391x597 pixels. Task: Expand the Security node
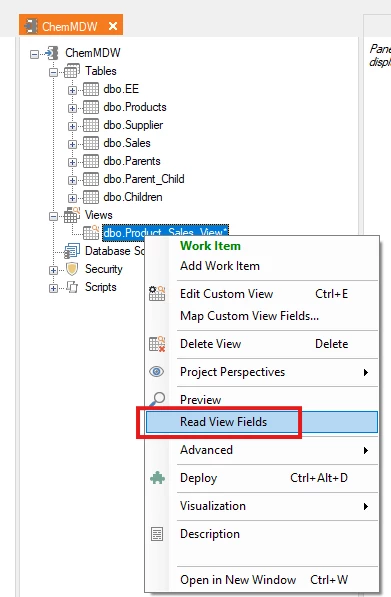(54, 270)
